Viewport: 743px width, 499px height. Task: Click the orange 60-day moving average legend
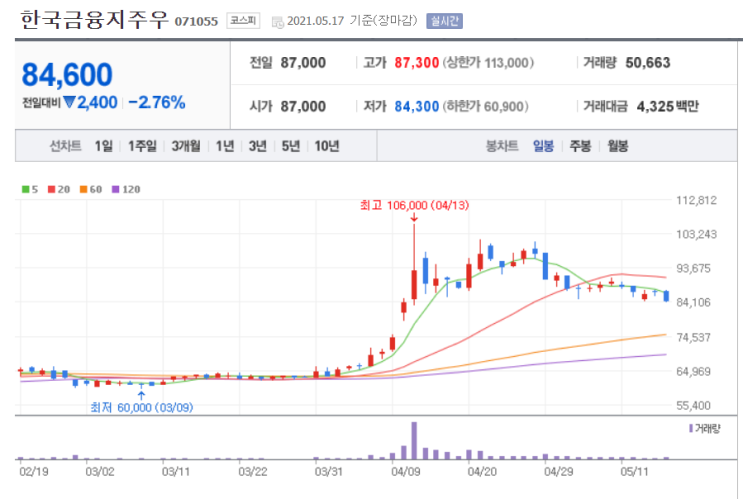91,190
